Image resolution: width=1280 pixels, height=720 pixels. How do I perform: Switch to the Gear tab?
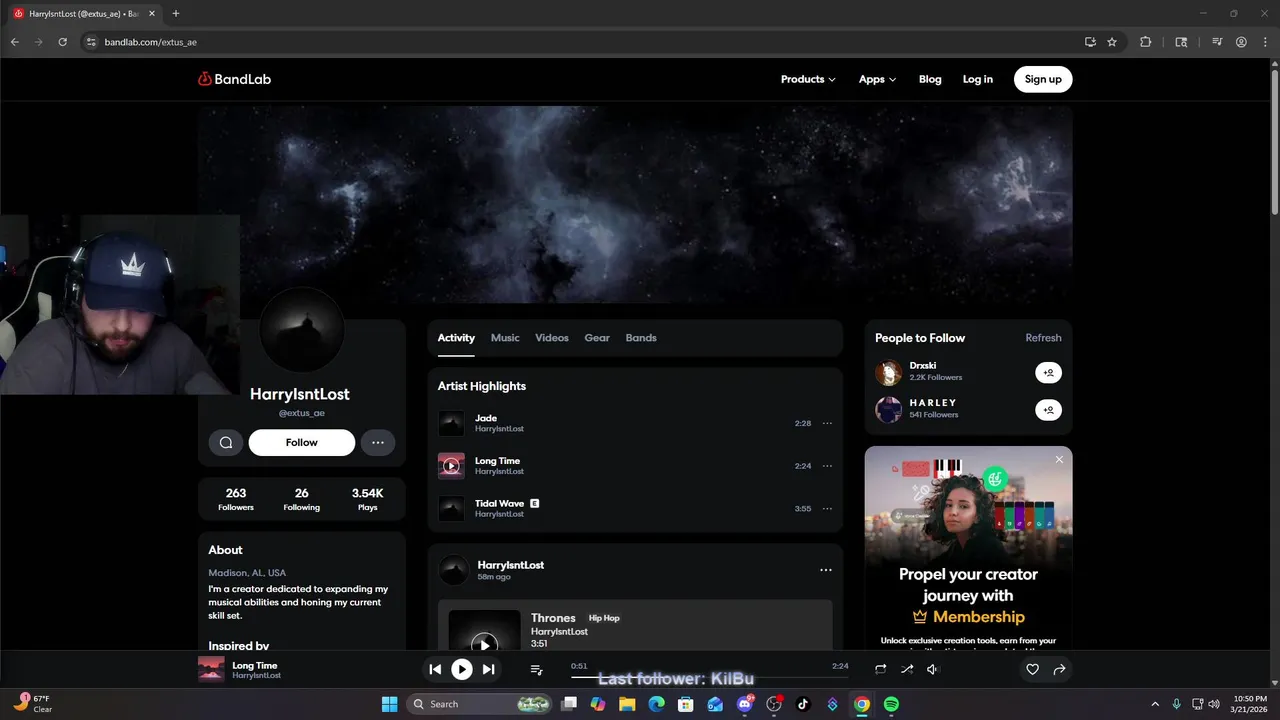(x=597, y=338)
